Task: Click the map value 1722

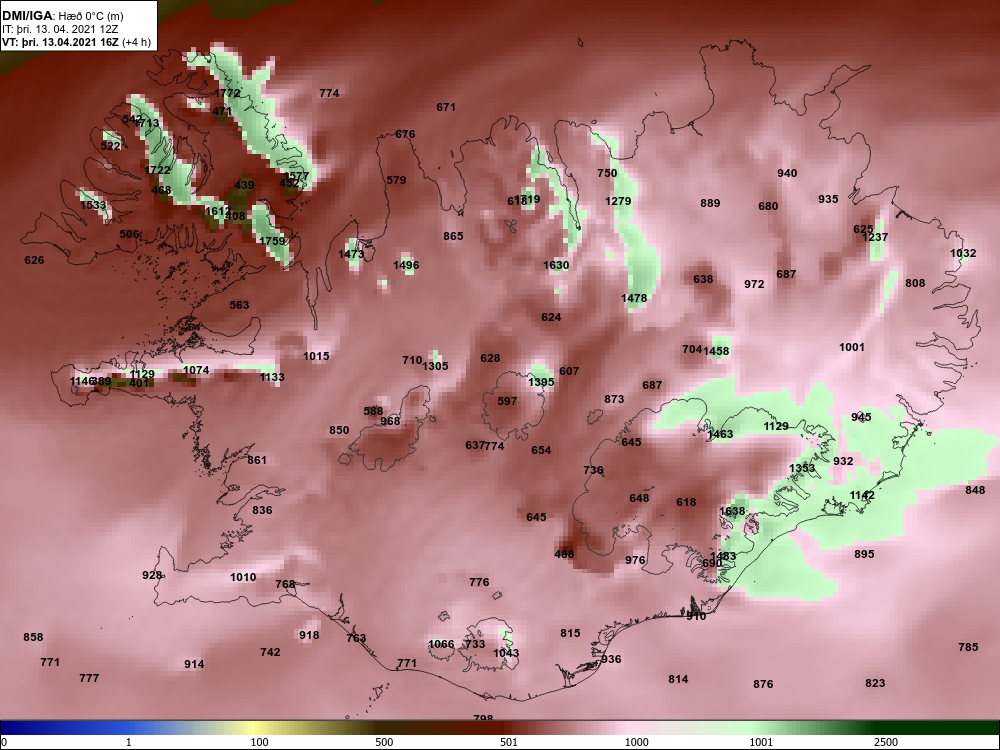Action: [x=158, y=170]
